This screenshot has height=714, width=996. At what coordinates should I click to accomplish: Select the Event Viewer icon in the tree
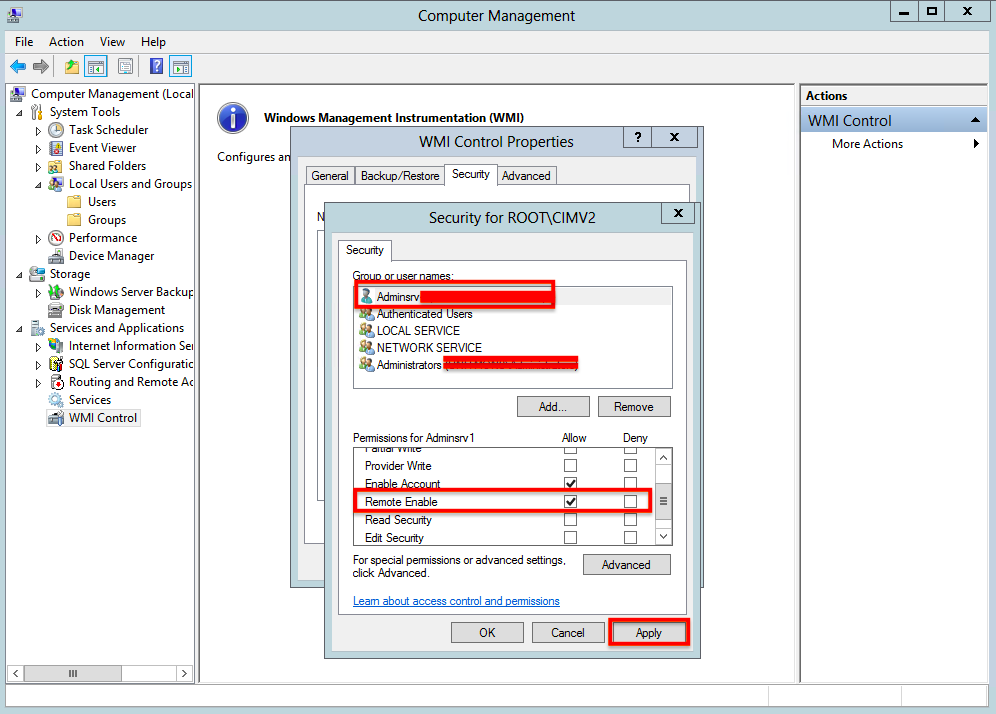(x=56, y=148)
